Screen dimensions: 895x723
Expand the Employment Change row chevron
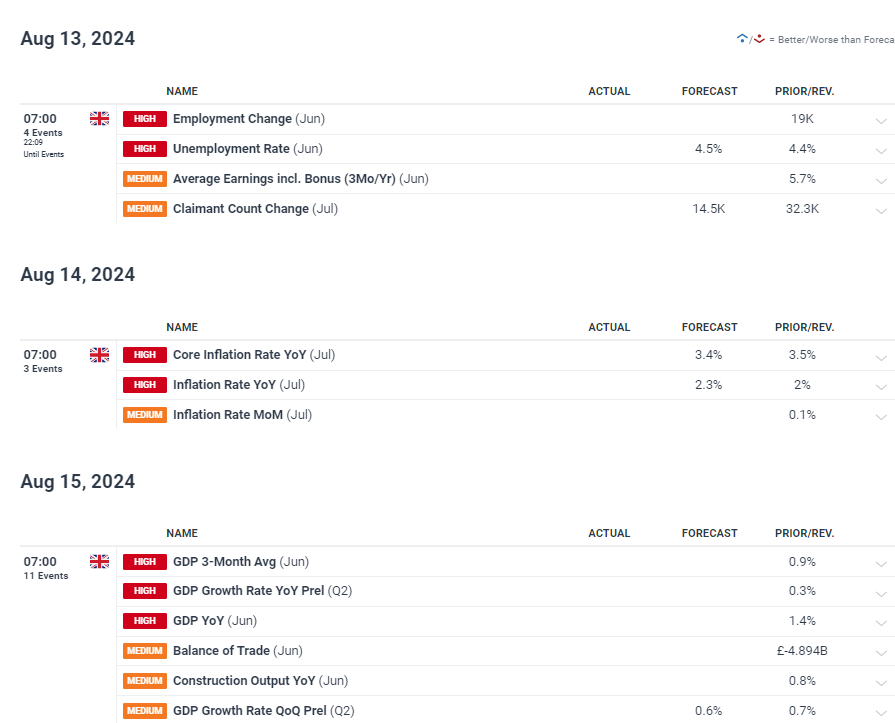coord(880,121)
